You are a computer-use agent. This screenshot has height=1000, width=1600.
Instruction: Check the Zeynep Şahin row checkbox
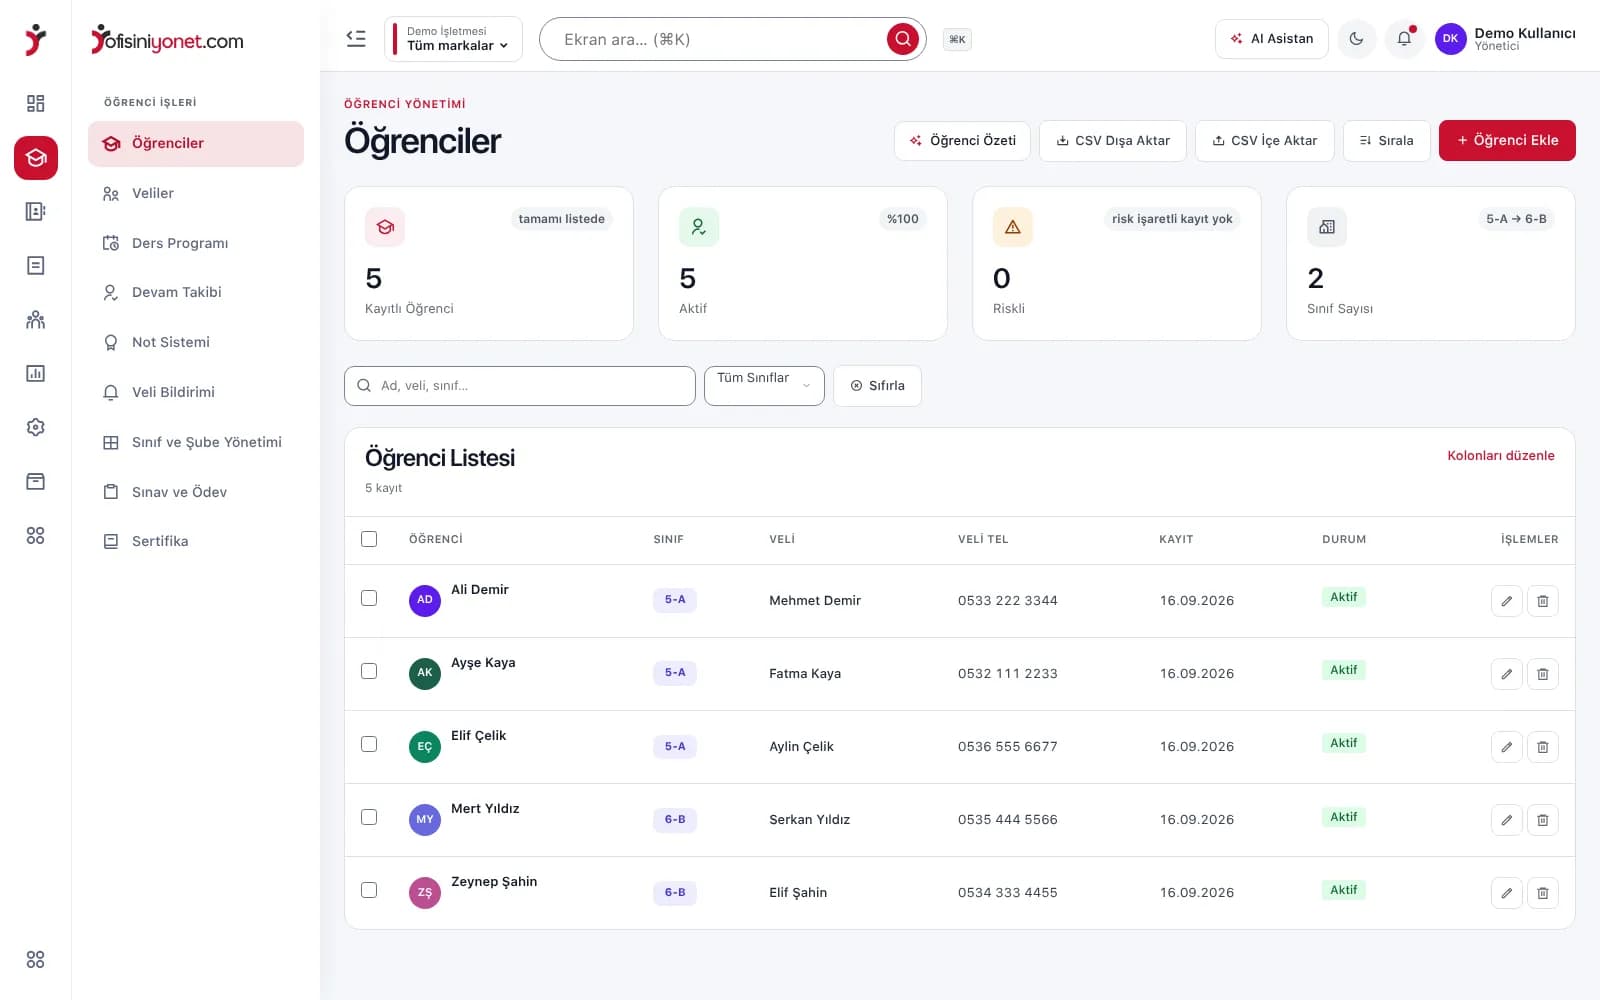click(369, 890)
